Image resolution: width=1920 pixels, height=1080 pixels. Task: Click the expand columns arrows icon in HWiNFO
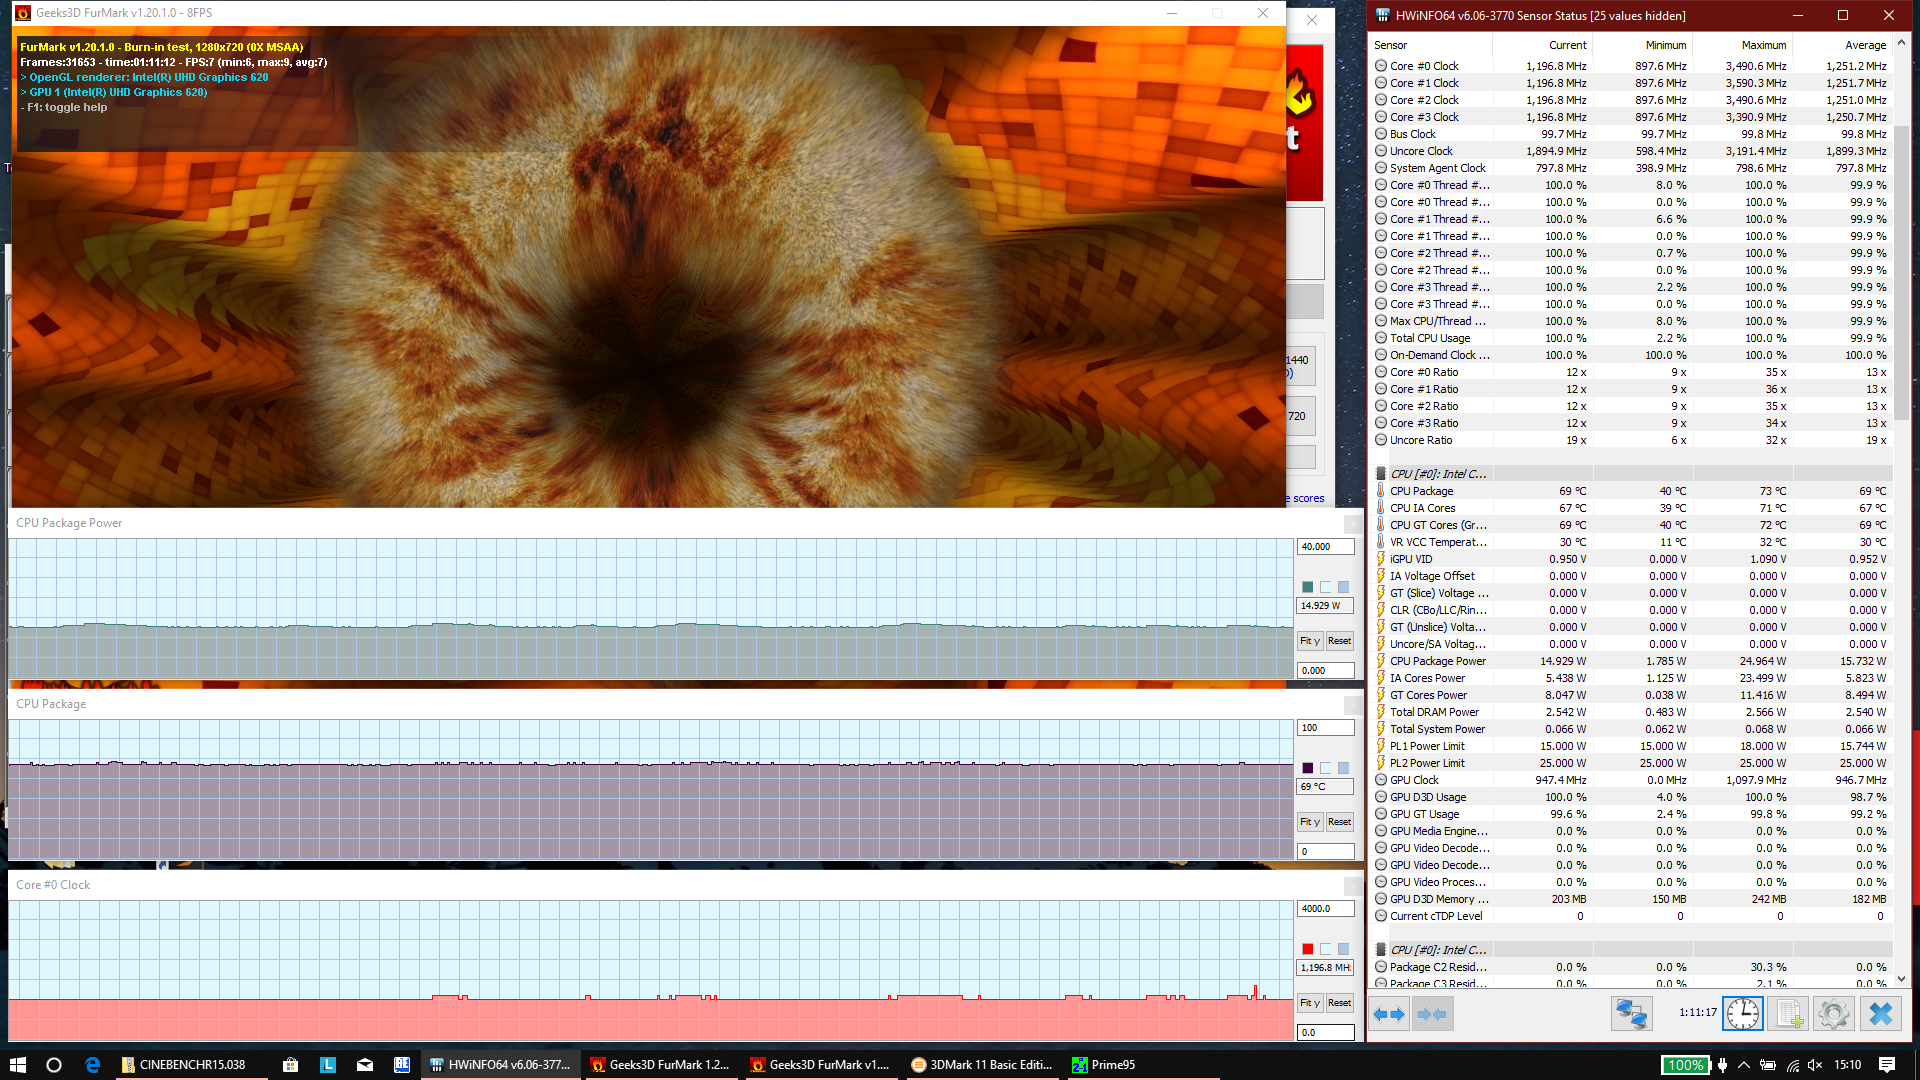1388,1014
